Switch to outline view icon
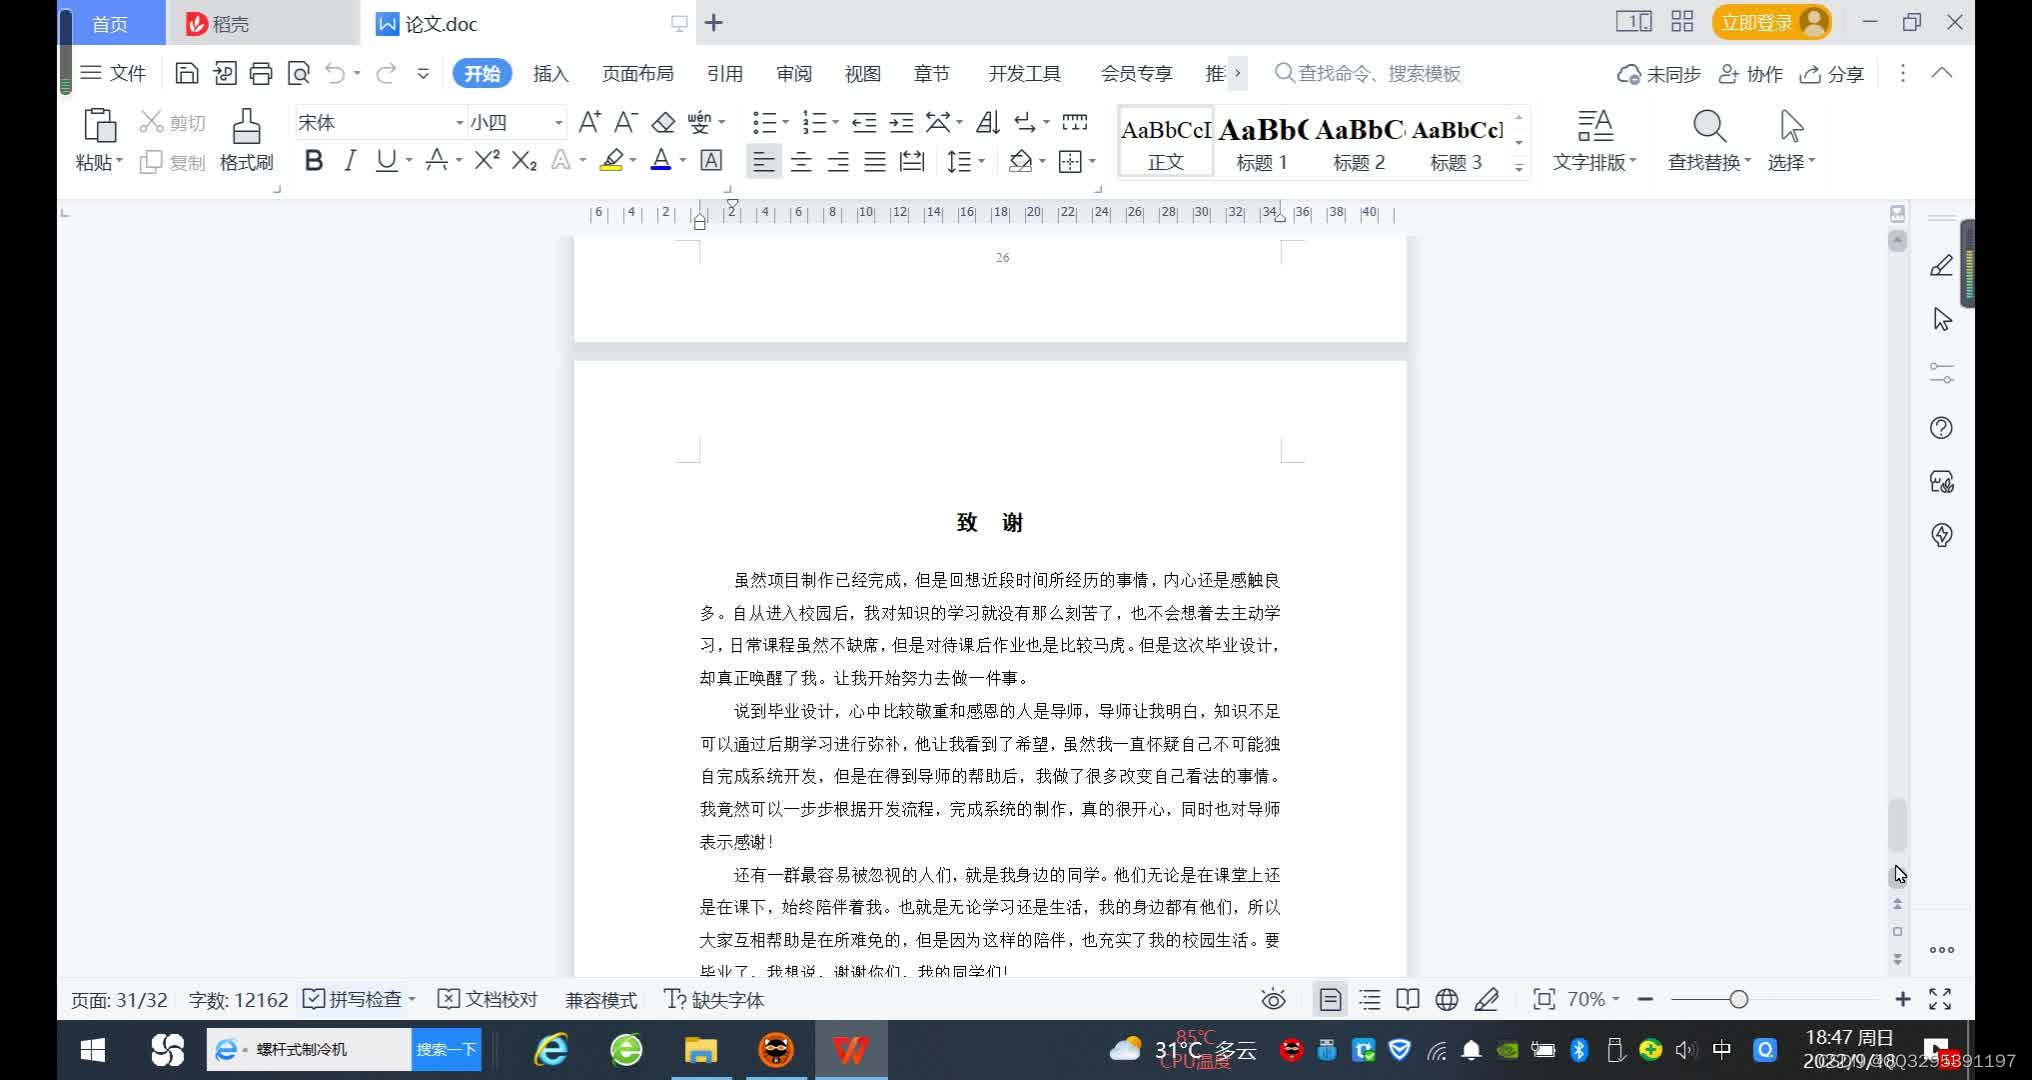This screenshot has height=1080, width=2032. [x=1369, y=999]
